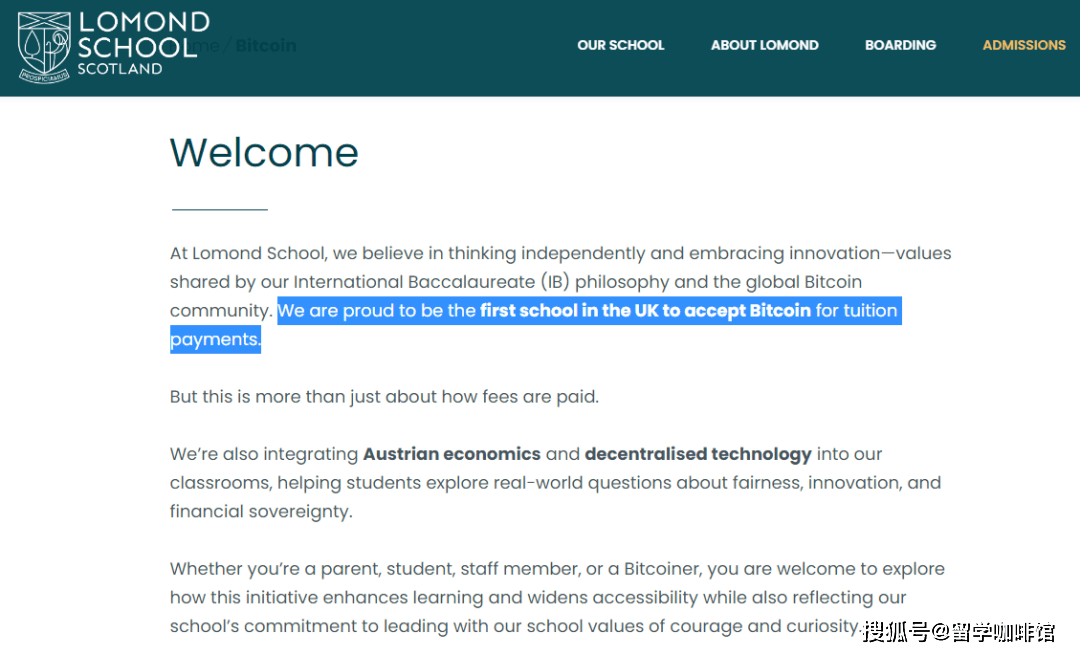Click the 'But this is more than' sentence
1080x655 pixels.
(384, 397)
